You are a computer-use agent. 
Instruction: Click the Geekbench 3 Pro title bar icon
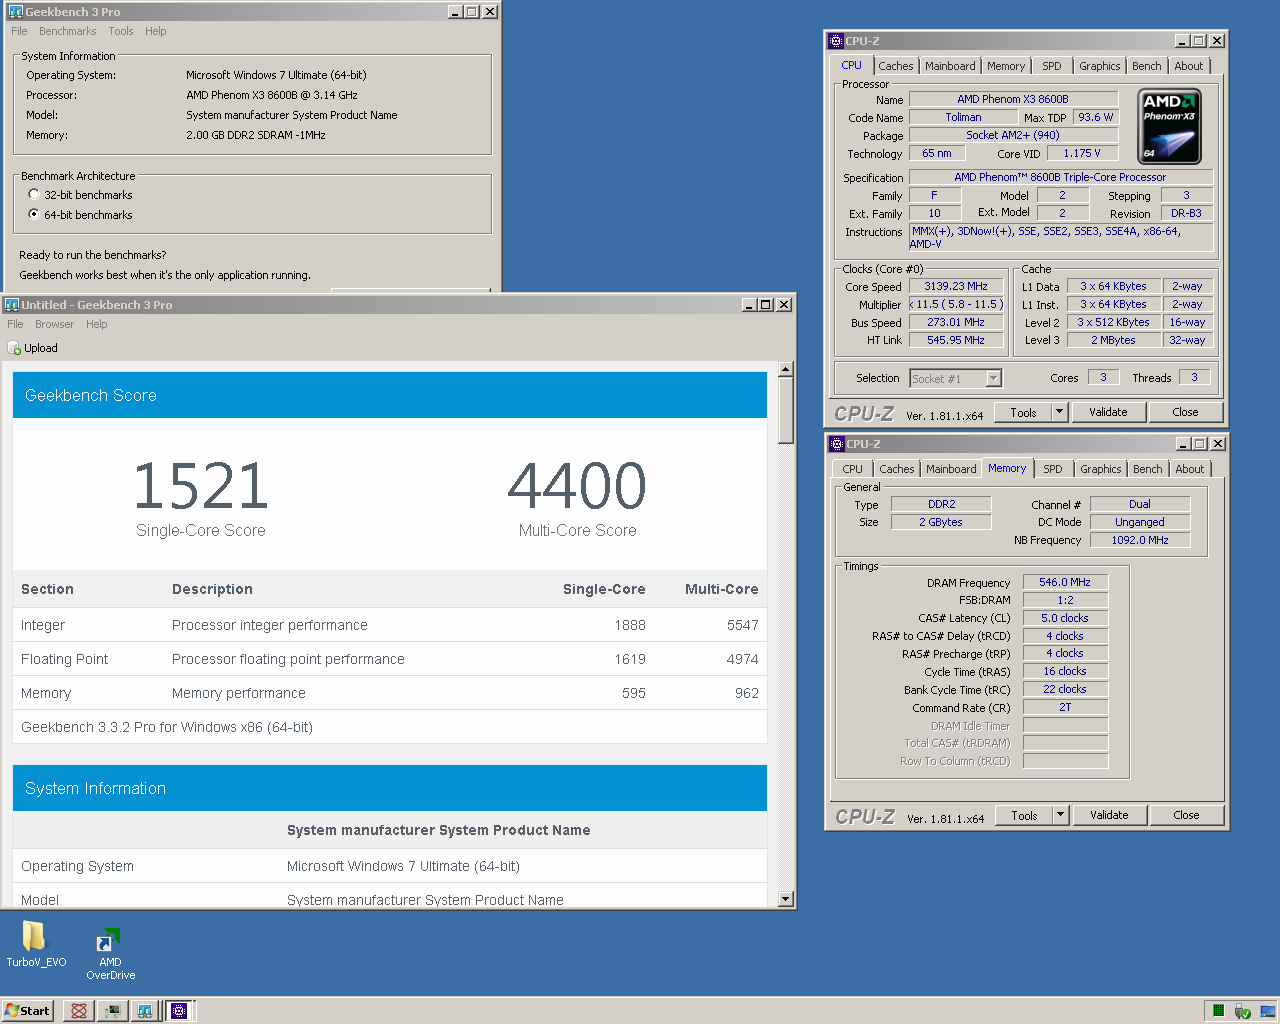[x=15, y=12]
